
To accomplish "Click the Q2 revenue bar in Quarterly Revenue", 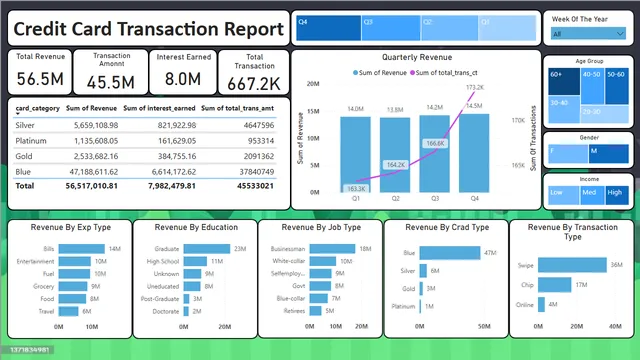I will pos(395,155).
